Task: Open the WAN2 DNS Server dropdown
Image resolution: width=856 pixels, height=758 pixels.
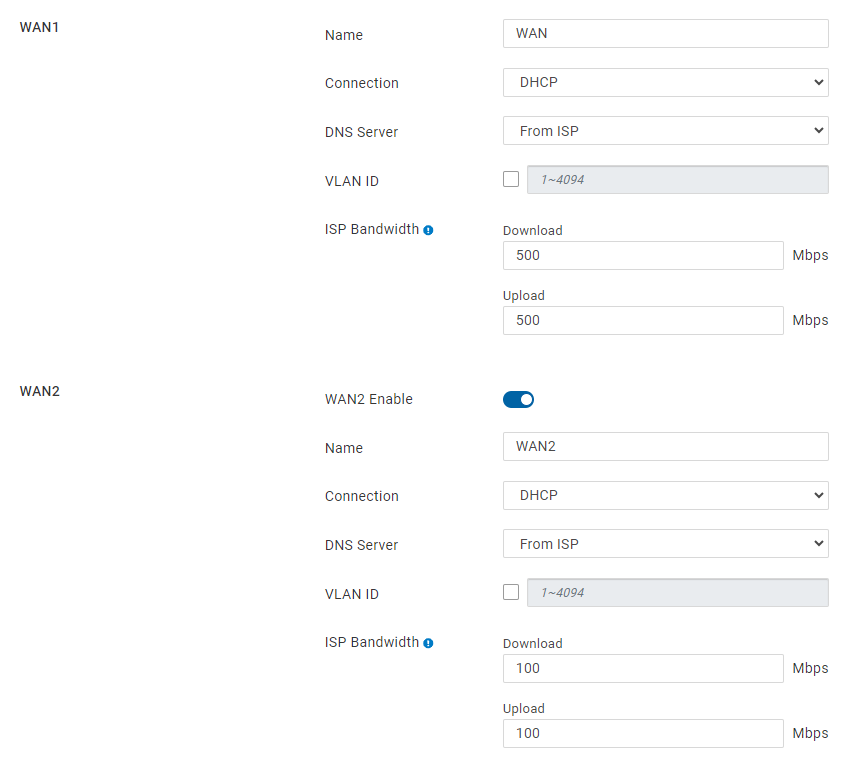Action: coord(665,544)
